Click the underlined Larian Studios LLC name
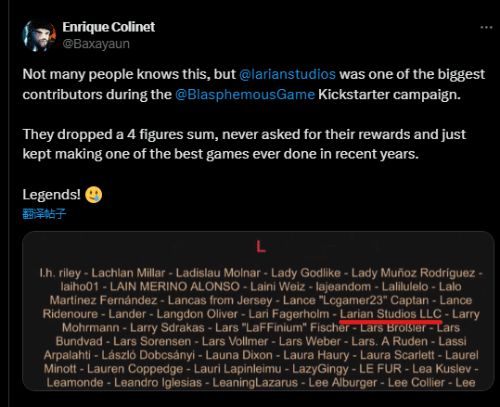Viewport: 500px width, 407px height. point(391,314)
